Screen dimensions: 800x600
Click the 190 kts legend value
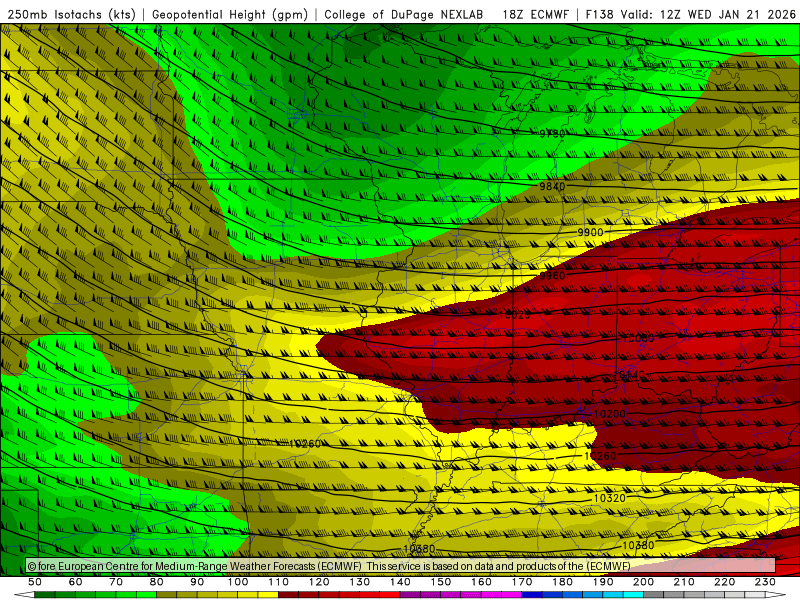603,582
